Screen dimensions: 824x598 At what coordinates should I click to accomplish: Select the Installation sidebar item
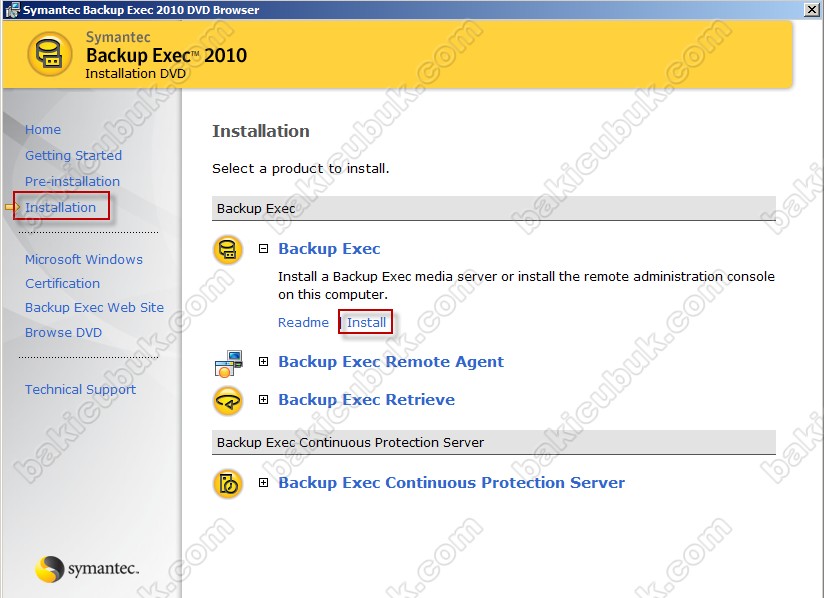pos(60,207)
